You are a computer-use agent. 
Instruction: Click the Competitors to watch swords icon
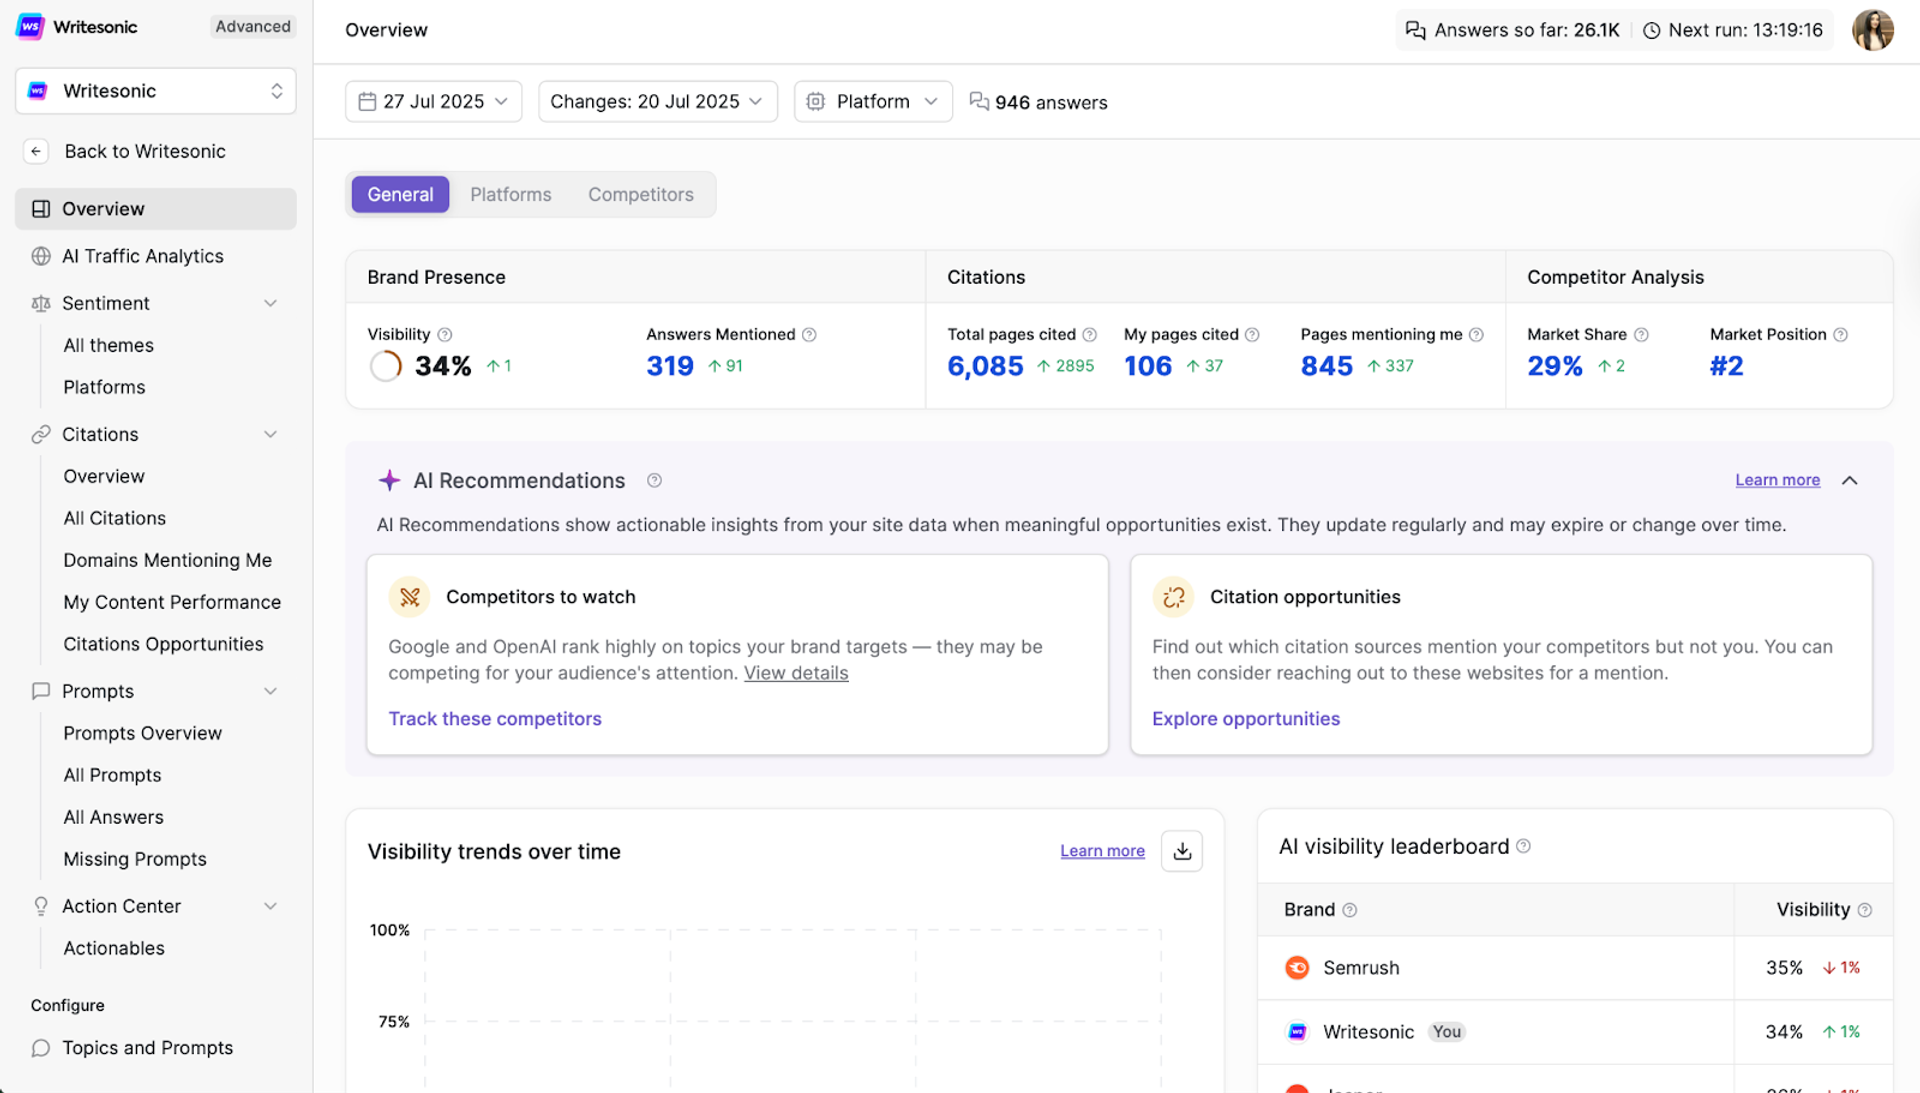click(x=409, y=597)
